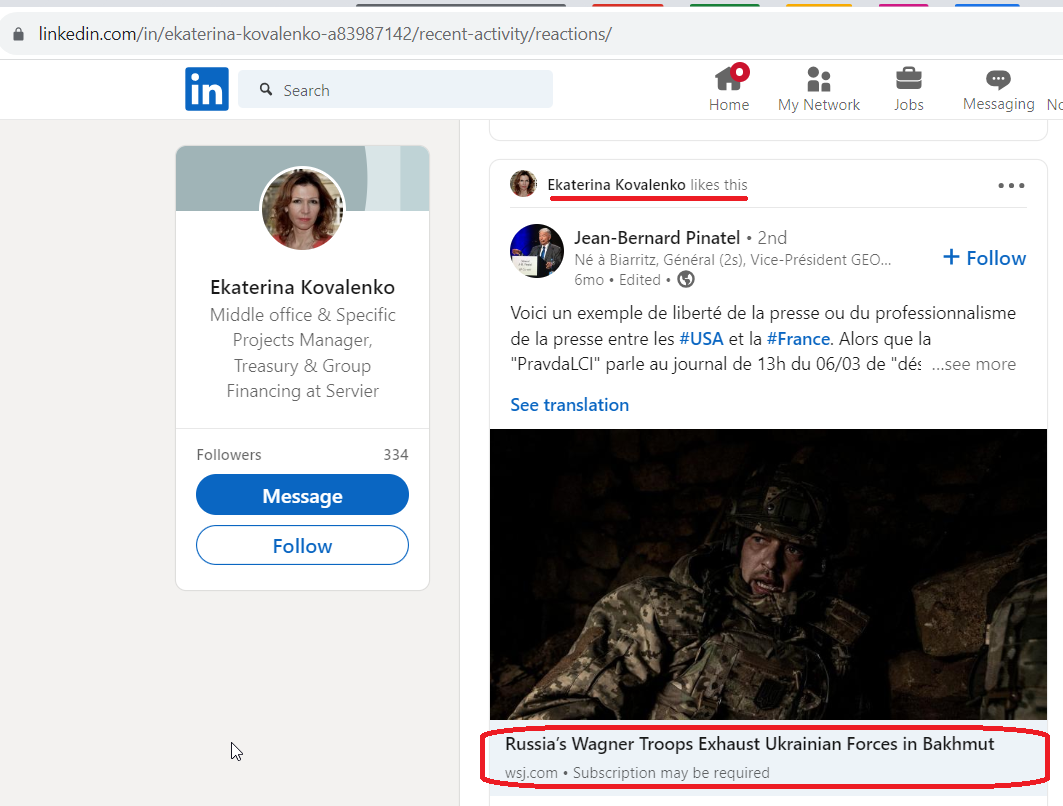Click the search magnifier icon

(266, 89)
